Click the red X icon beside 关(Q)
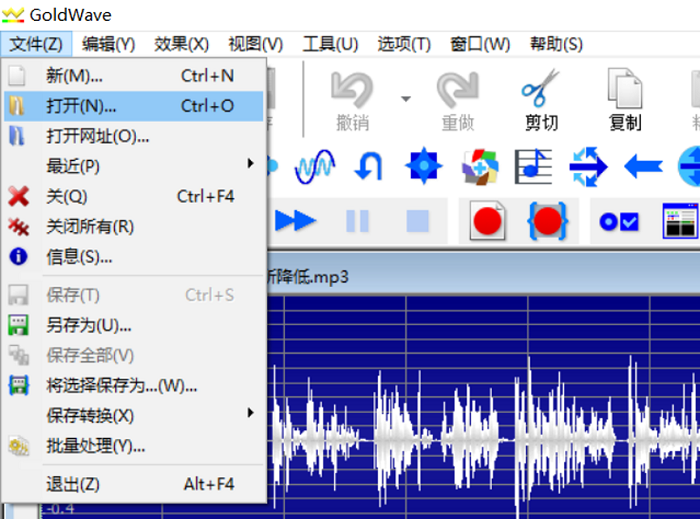Screen dimensions: 700x519 (x=18, y=196)
